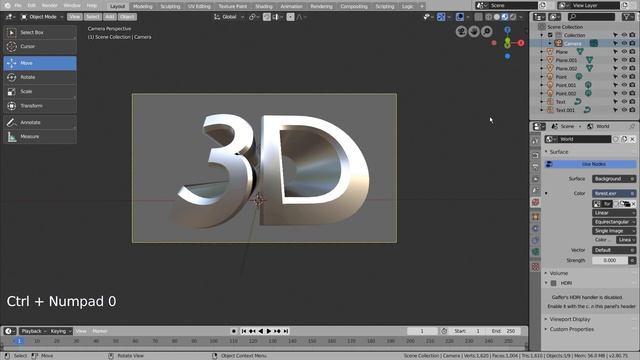Open the Object properties tab icon
The image size is (640, 360).
click(x=536, y=217)
